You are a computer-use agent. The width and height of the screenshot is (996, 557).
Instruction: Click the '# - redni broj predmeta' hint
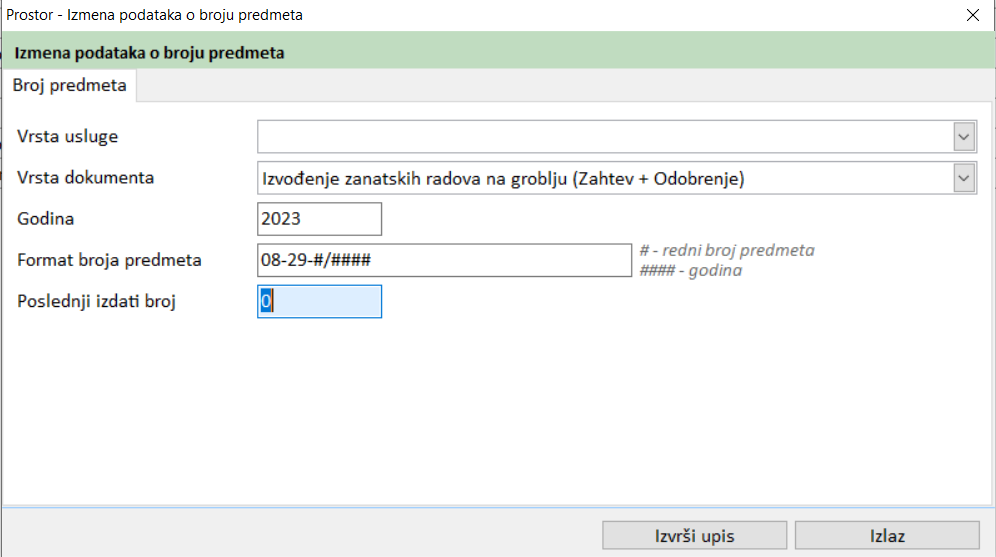click(x=726, y=250)
